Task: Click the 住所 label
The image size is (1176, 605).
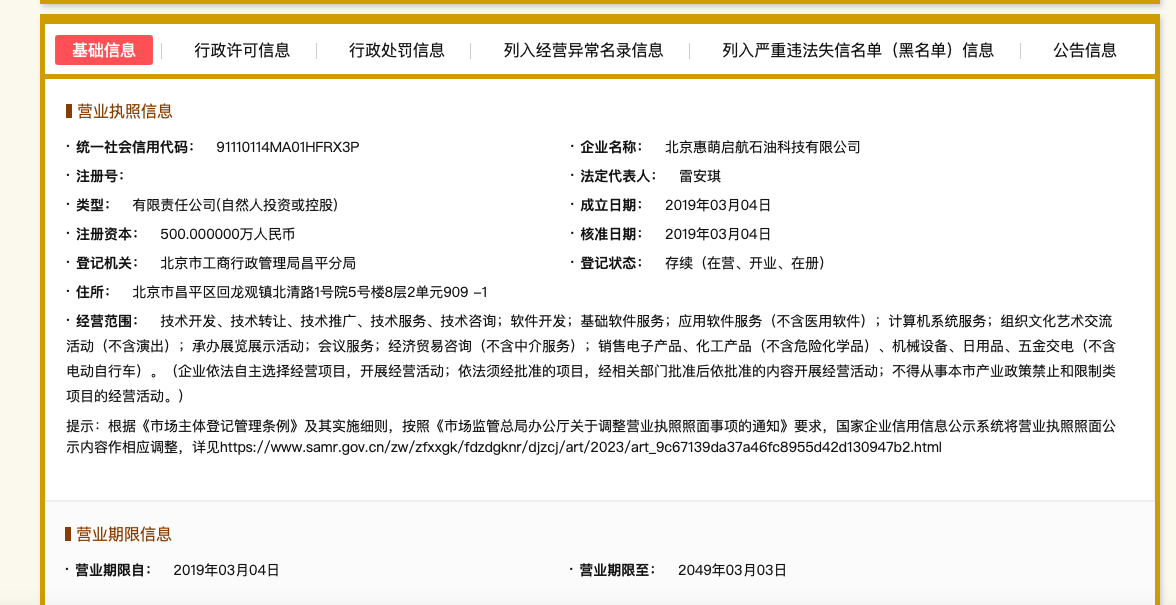Action: point(94,292)
